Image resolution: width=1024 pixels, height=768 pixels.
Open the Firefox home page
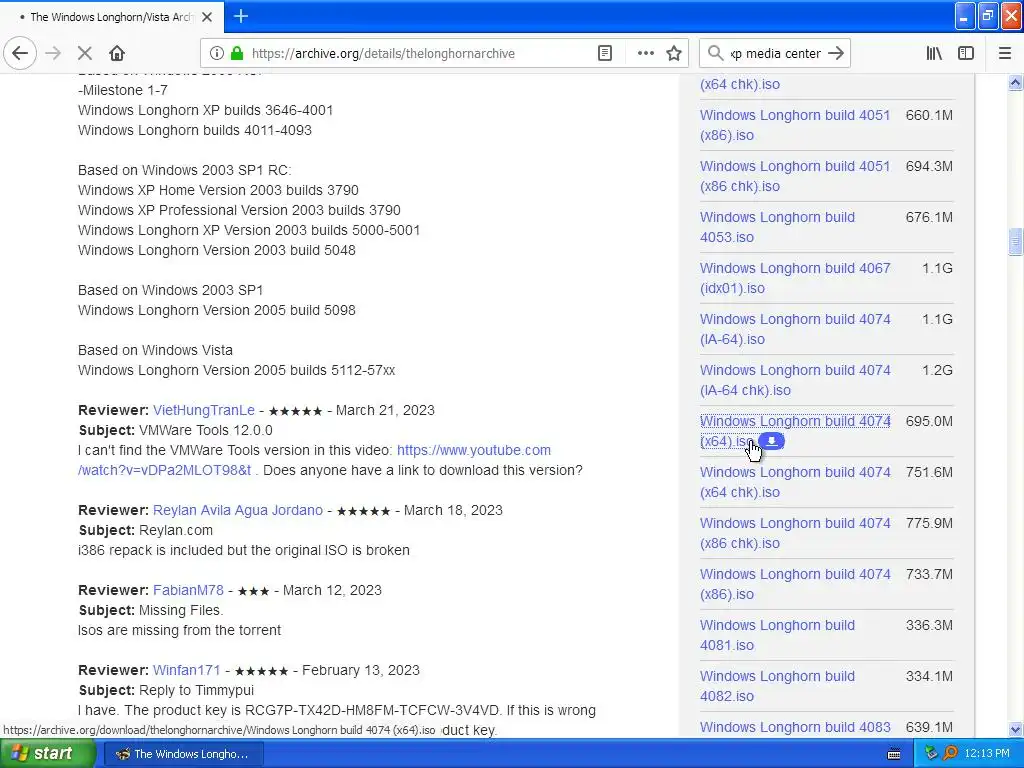coord(117,53)
